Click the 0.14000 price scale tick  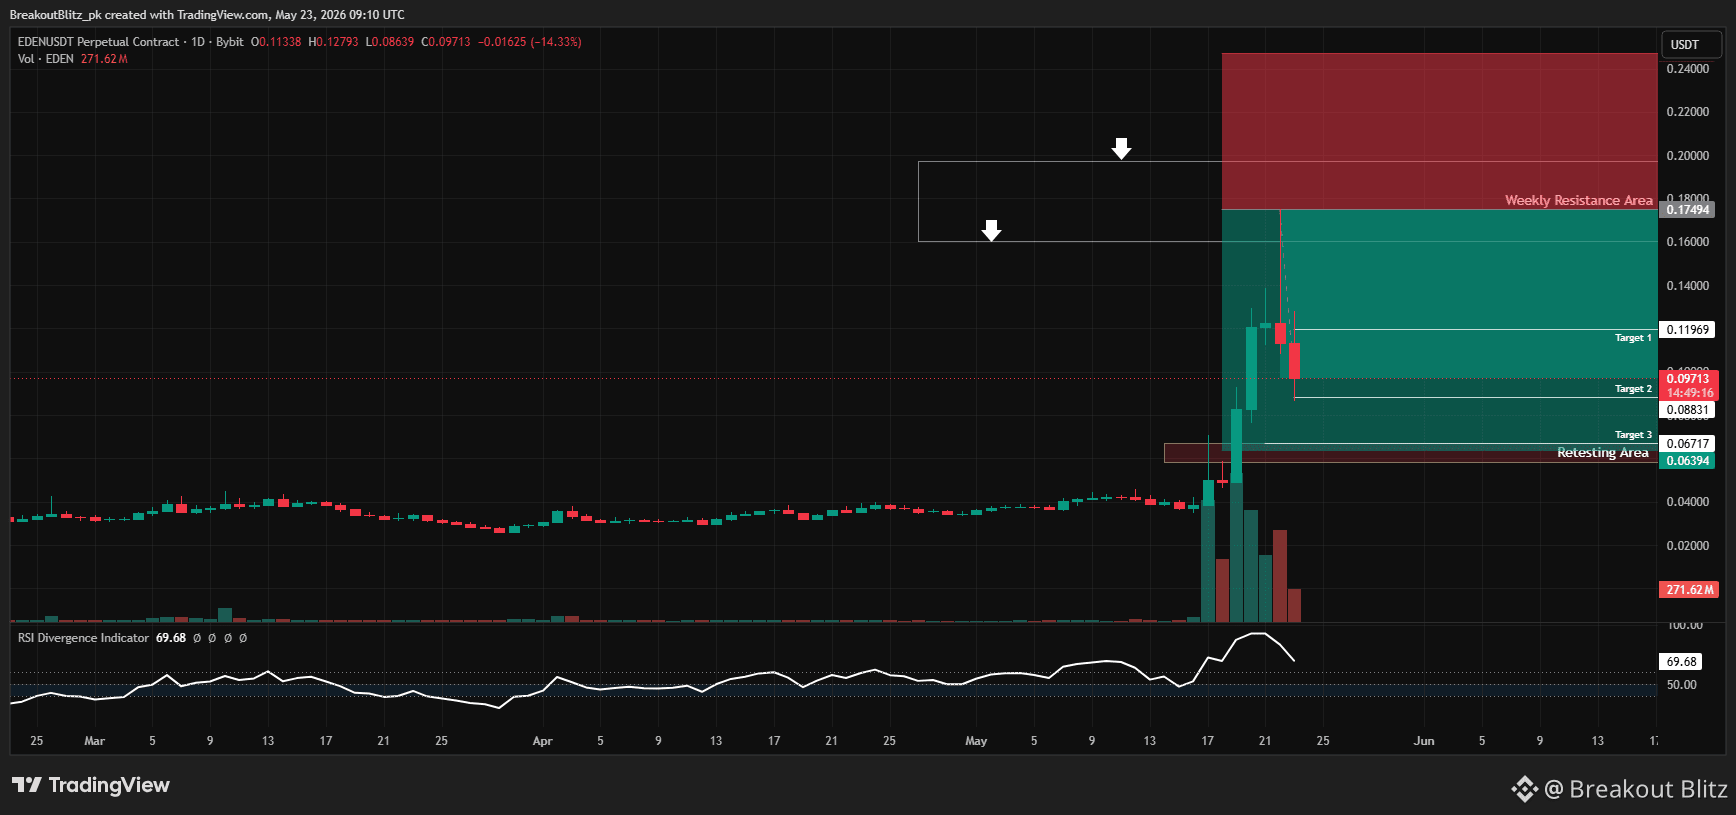click(x=1688, y=286)
